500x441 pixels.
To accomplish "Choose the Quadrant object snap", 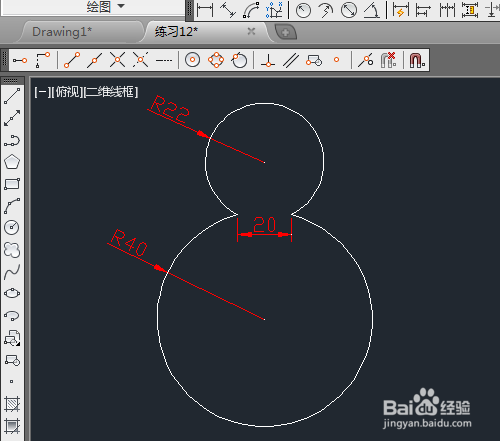I will [216, 60].
